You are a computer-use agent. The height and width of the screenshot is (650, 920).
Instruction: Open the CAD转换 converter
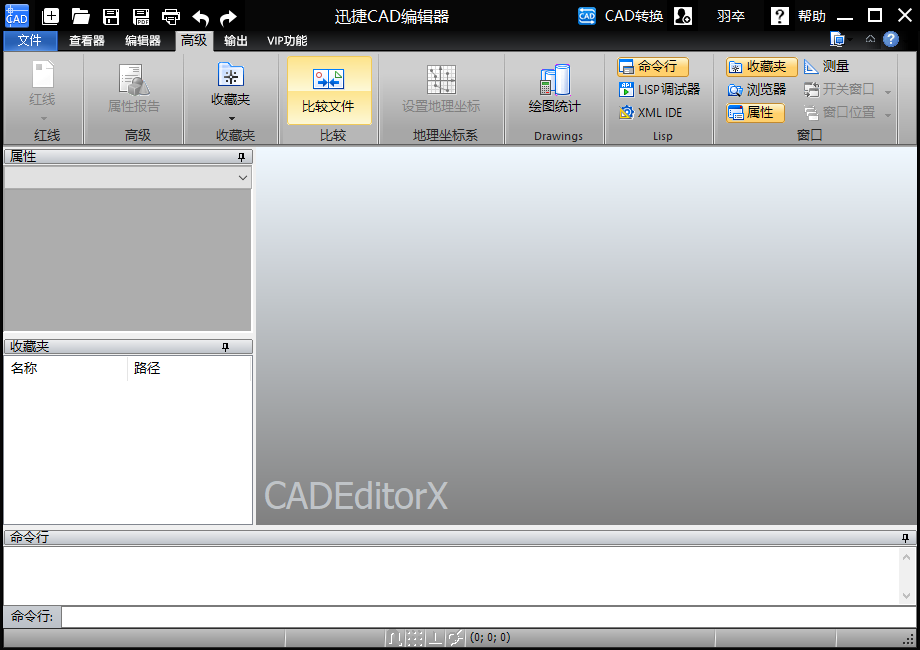[x=621, y=16]
